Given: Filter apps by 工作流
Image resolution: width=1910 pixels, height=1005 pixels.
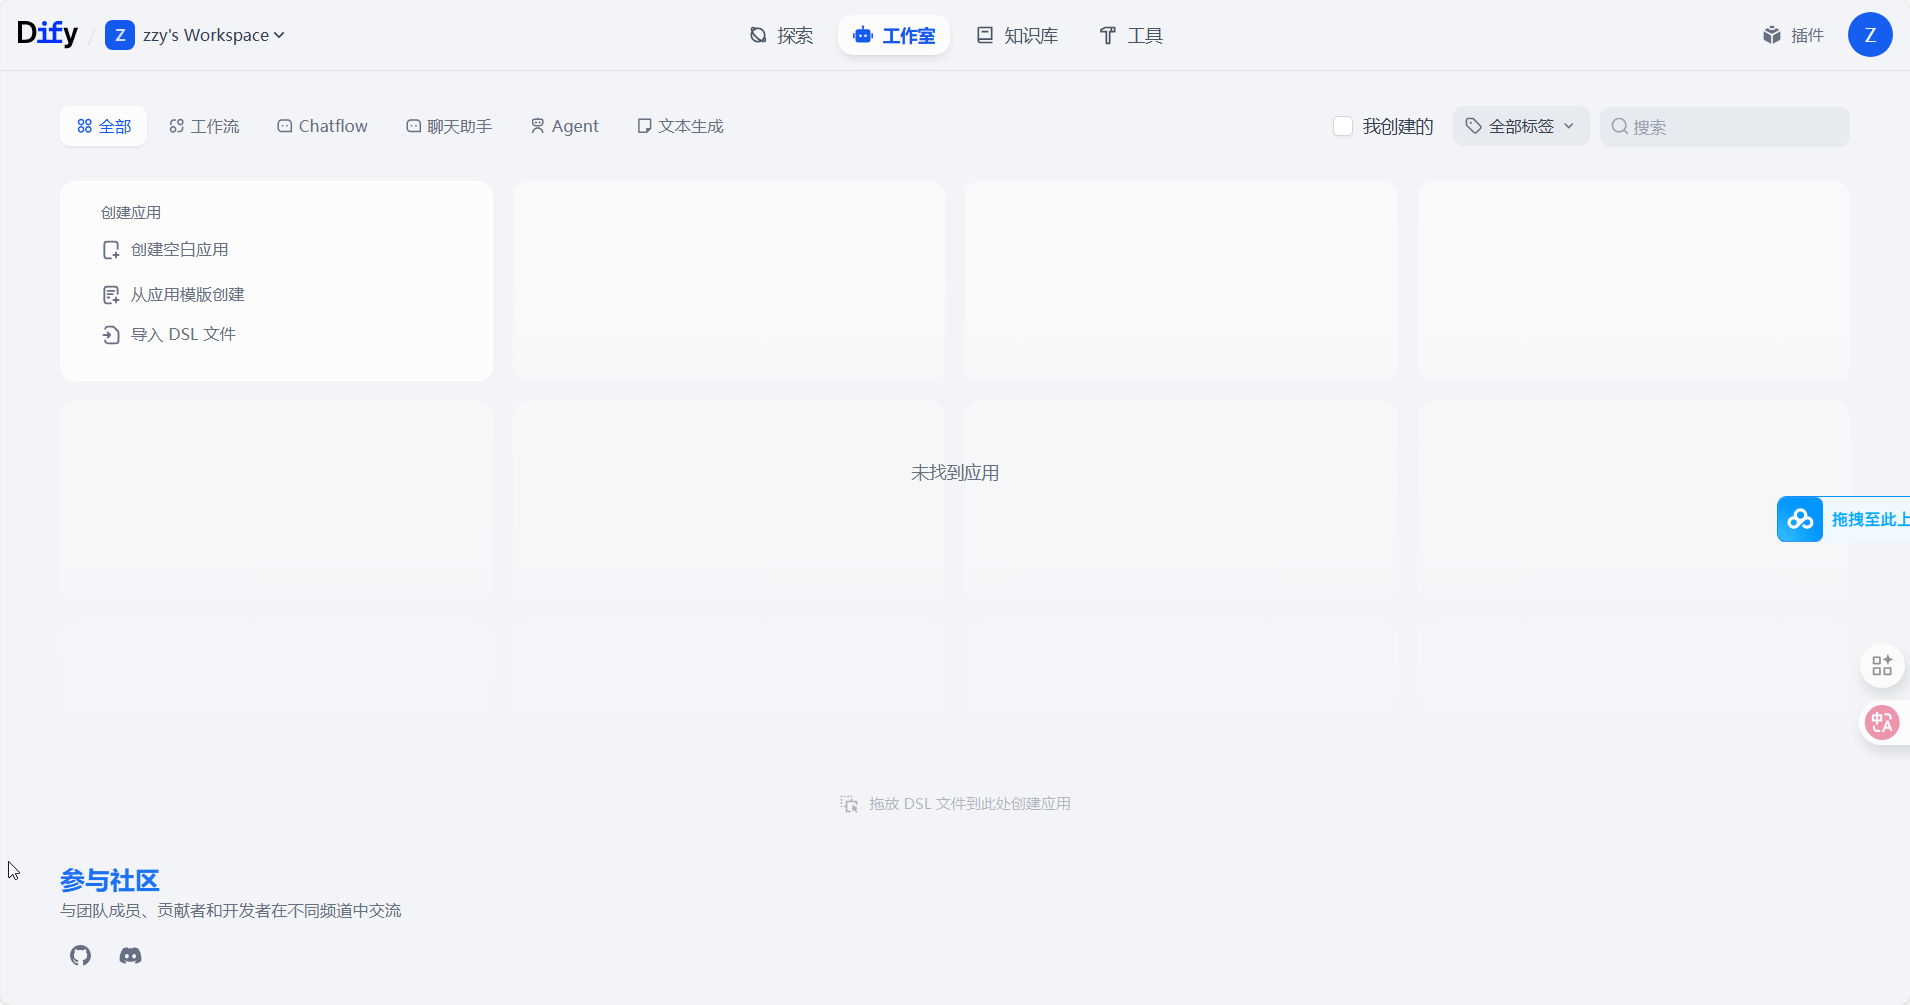Looking at the screenshot, I should coord(204,126).
